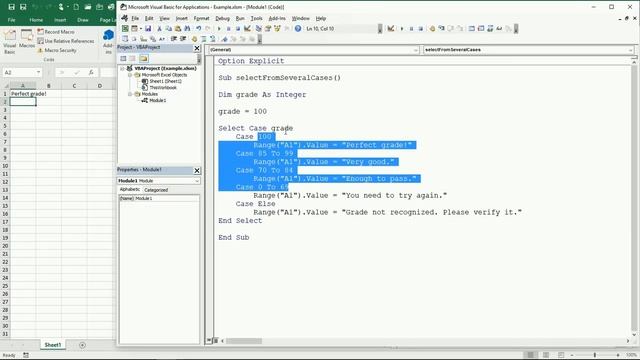Viewport: 640px width, 360px height.
Task: Click the Find binoculars icon
Action: [x=187, y=29]
